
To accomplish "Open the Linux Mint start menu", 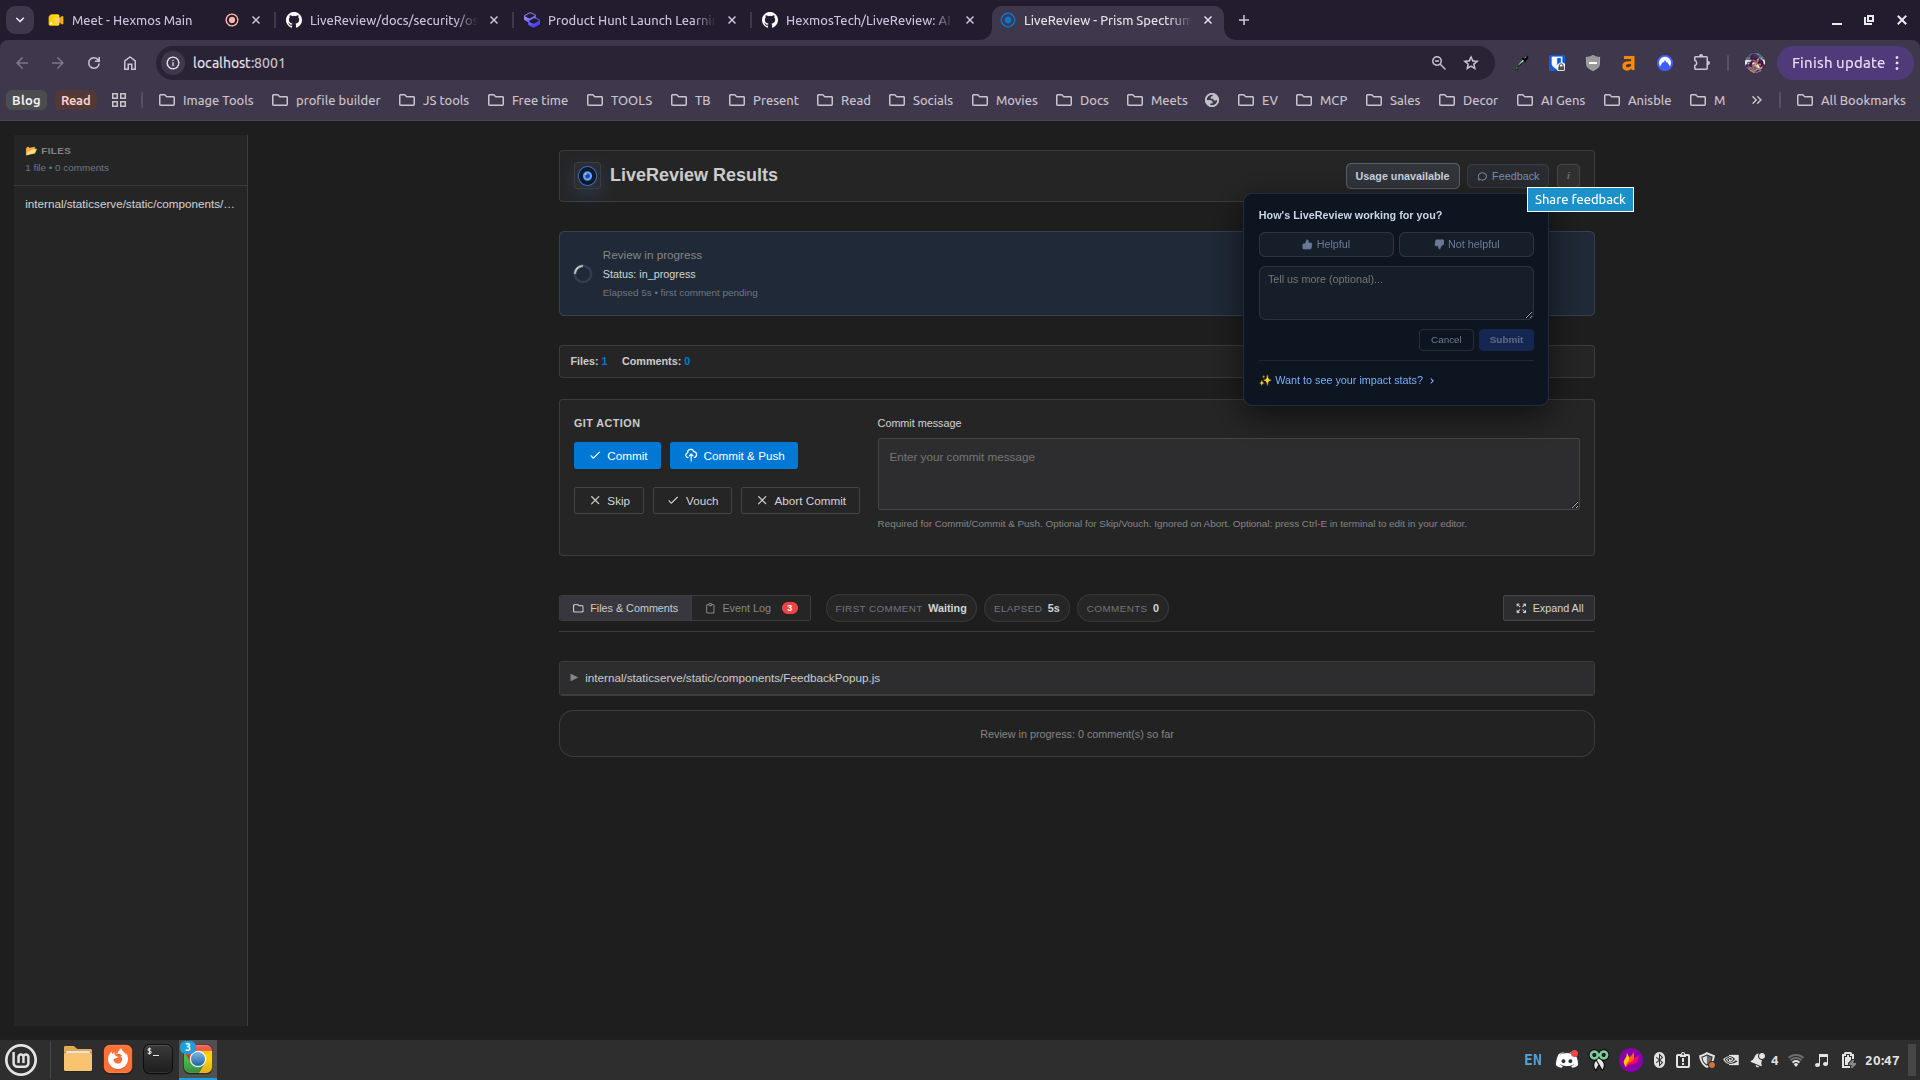I will pyautogui.click(x=21, y=1059).
